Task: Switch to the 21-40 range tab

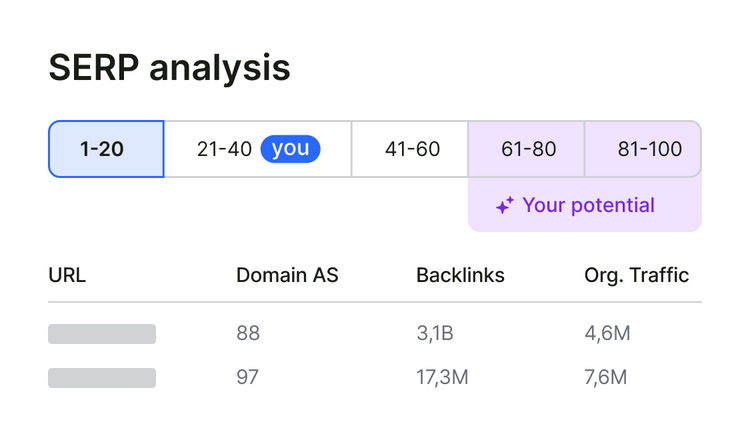Action: click(258, 149)
